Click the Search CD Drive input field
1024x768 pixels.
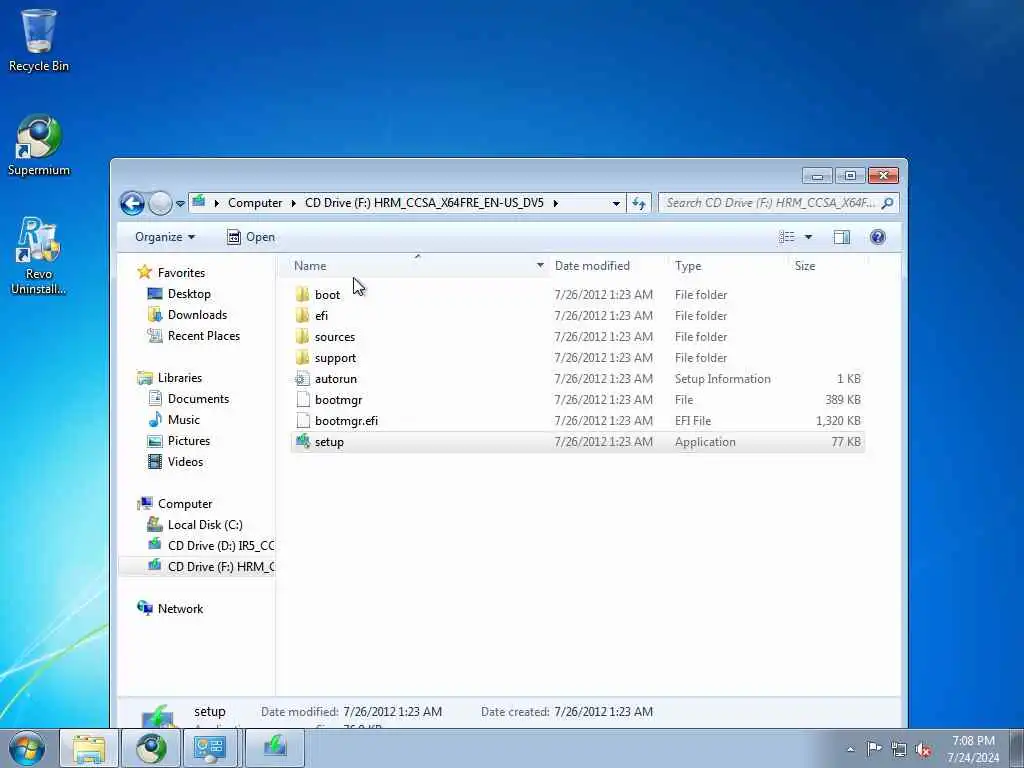769,203
